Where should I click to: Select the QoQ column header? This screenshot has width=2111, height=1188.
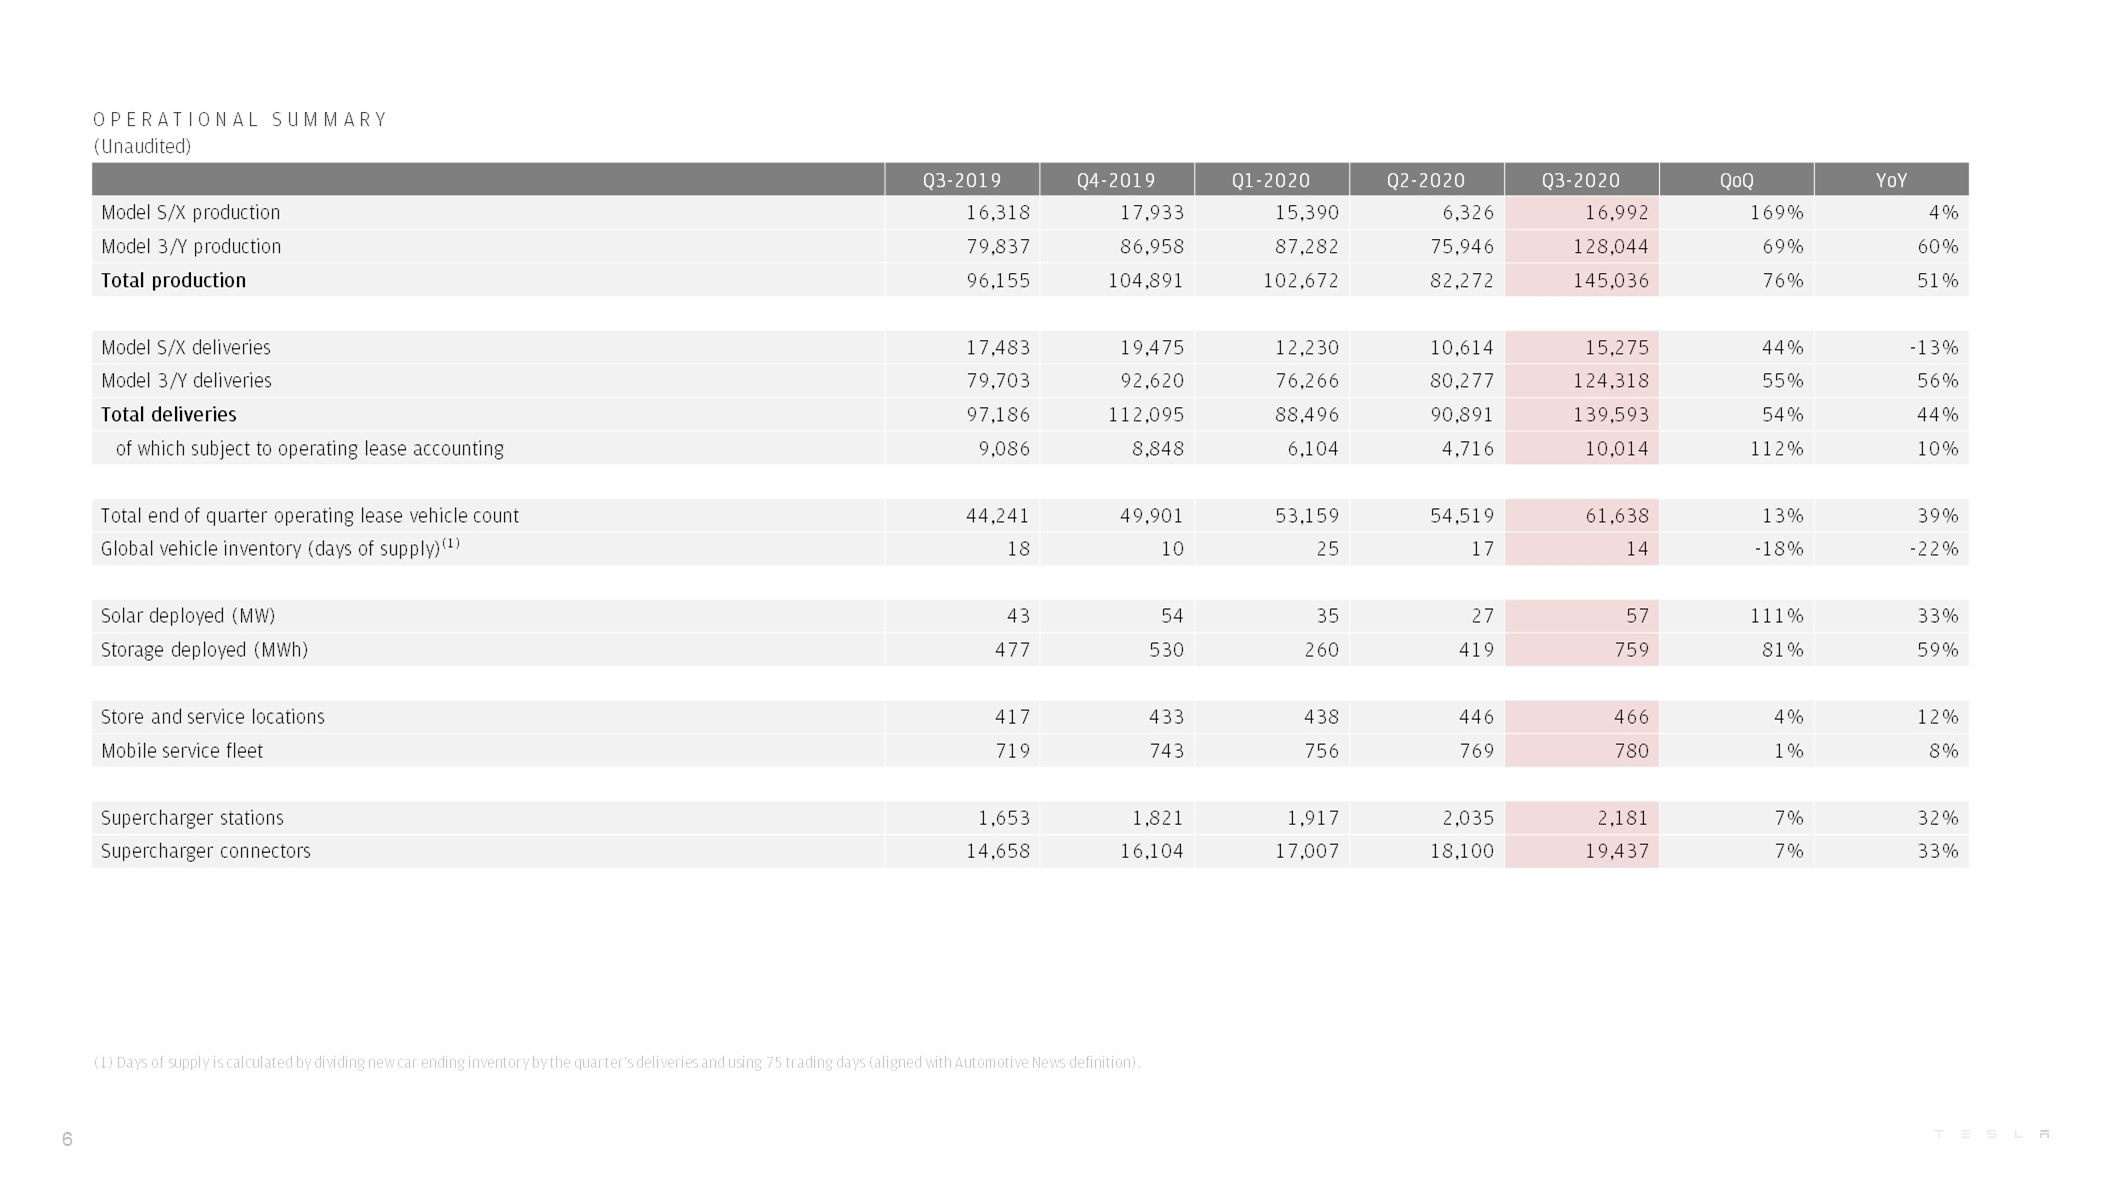pyautogui.click(x=1736, y=180)
